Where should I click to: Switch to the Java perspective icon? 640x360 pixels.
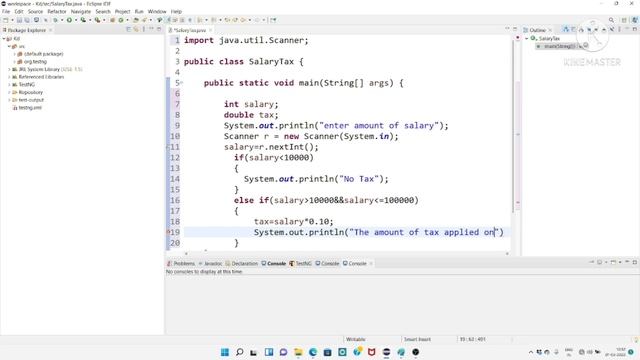point(635,20)
